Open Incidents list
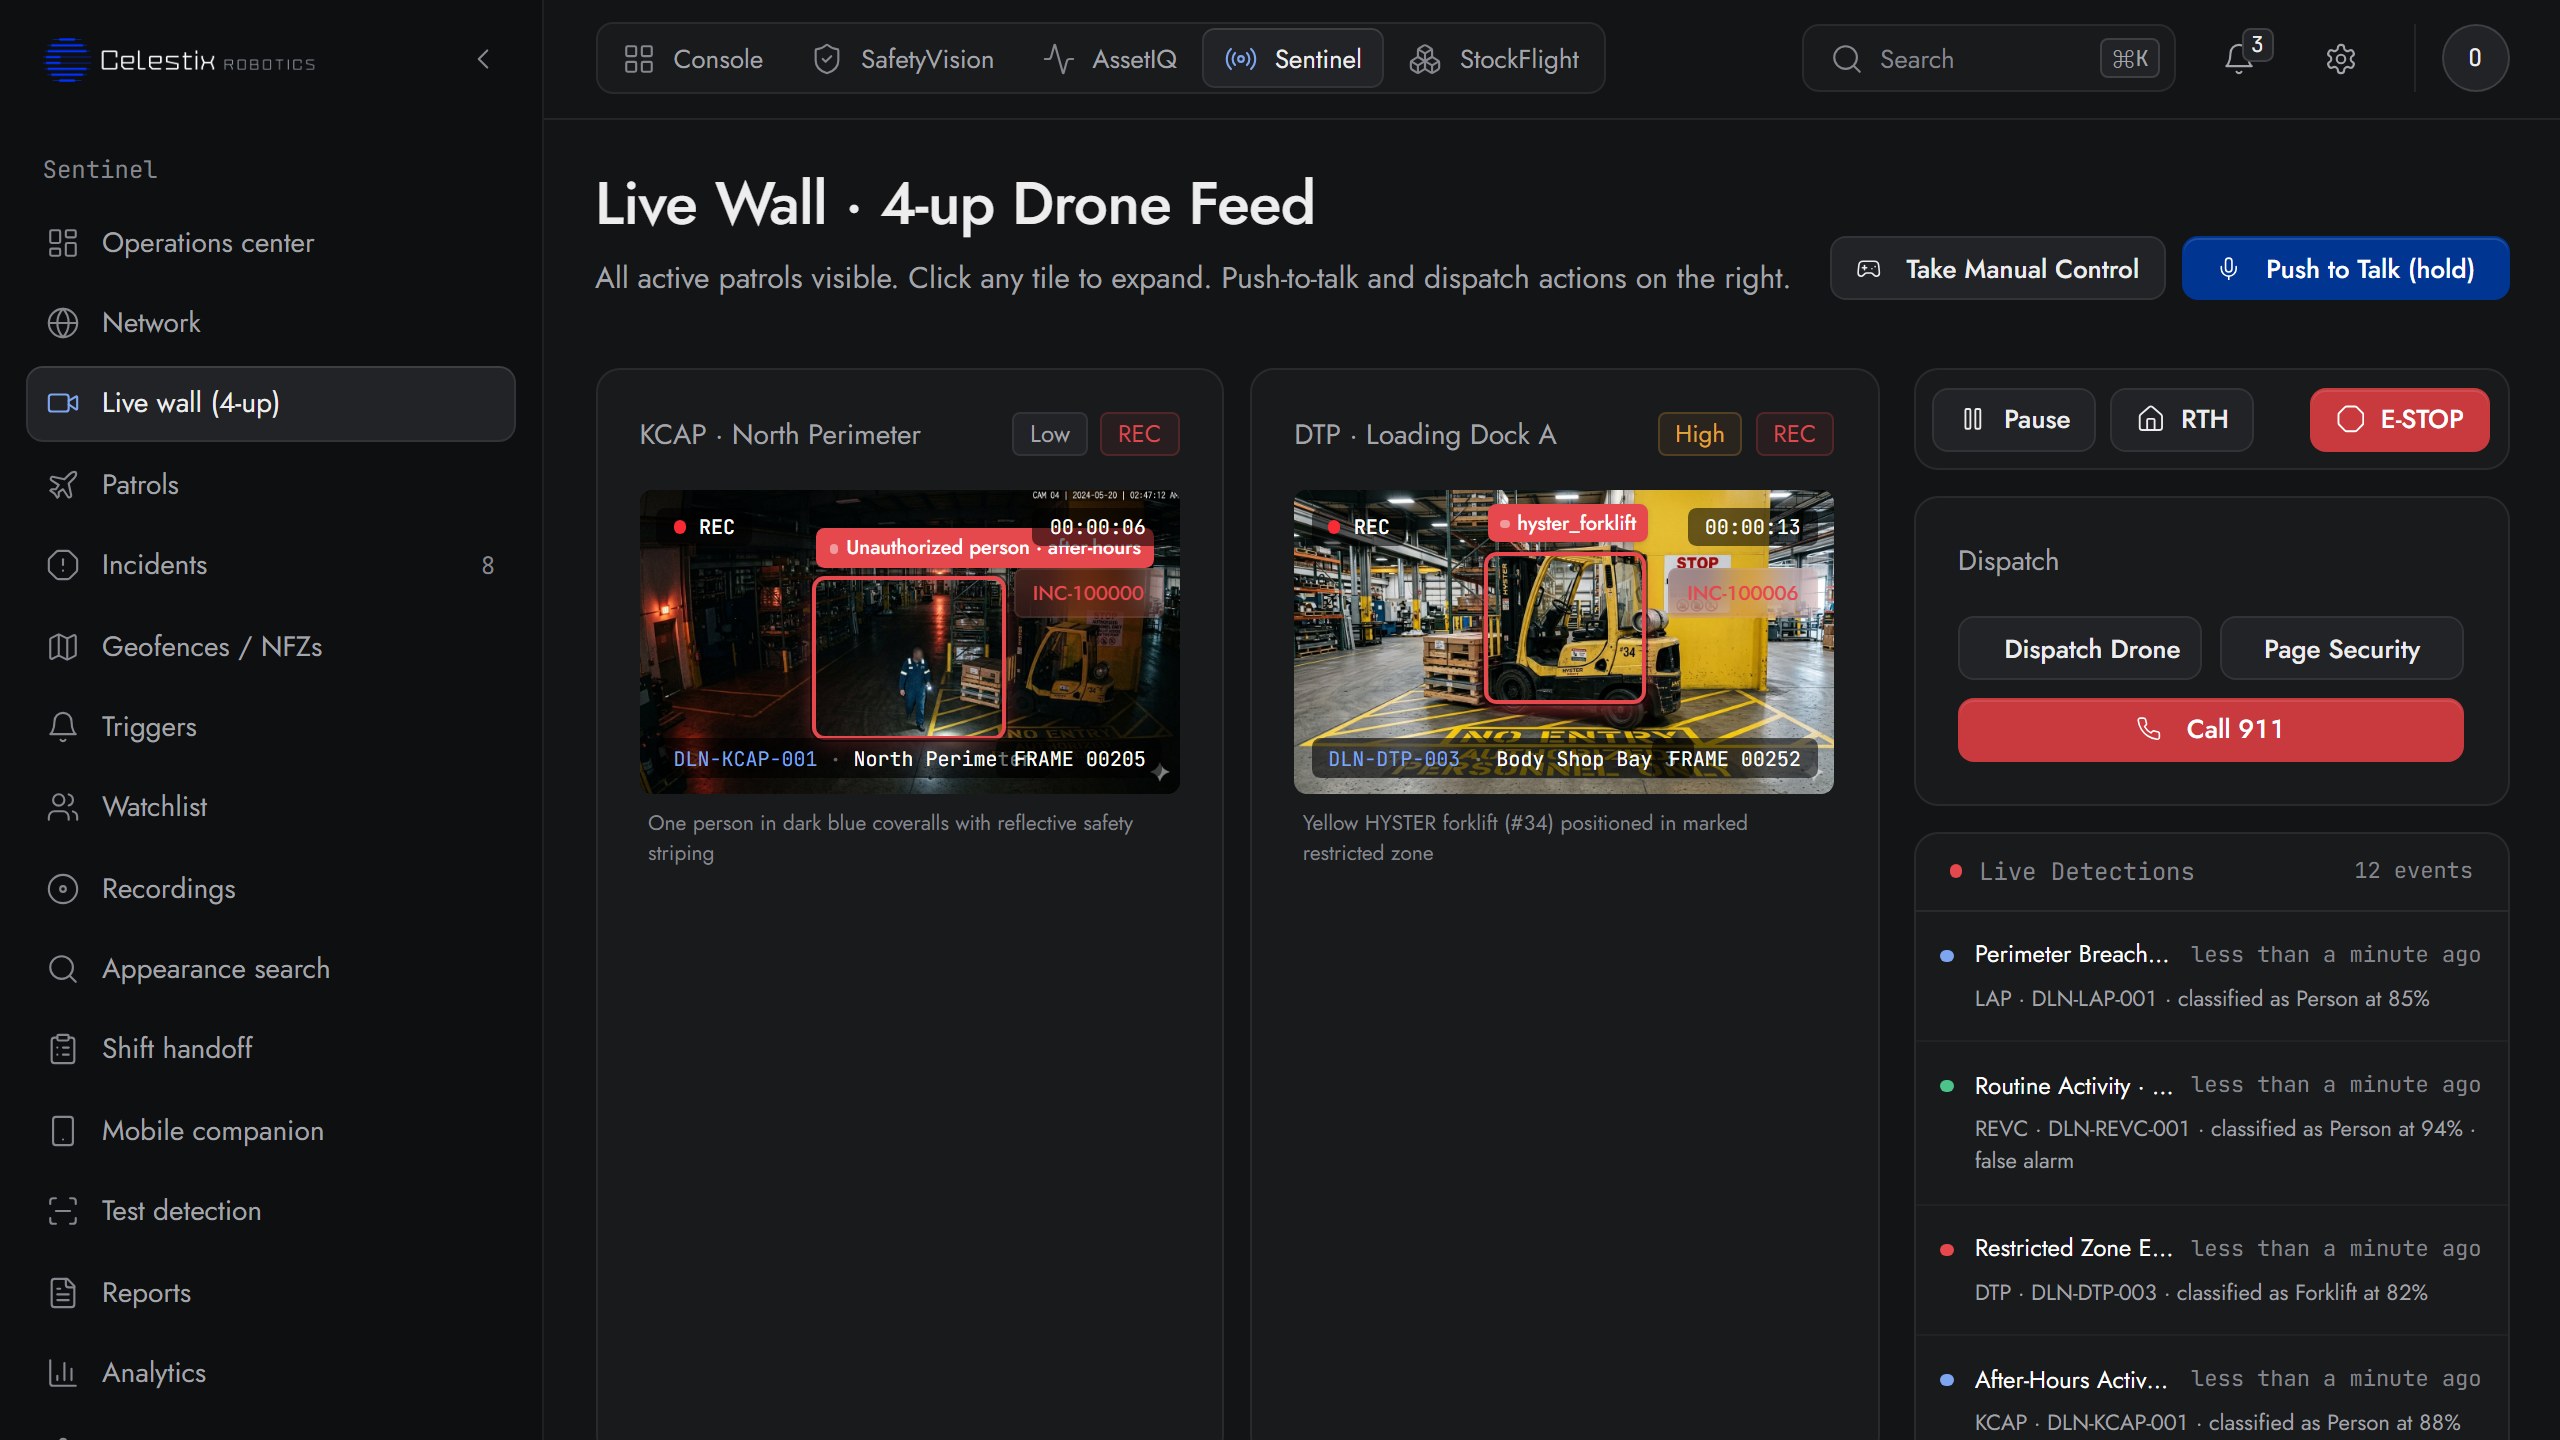The width and height of the screenshot is (2560, 1440). (270, 565)
